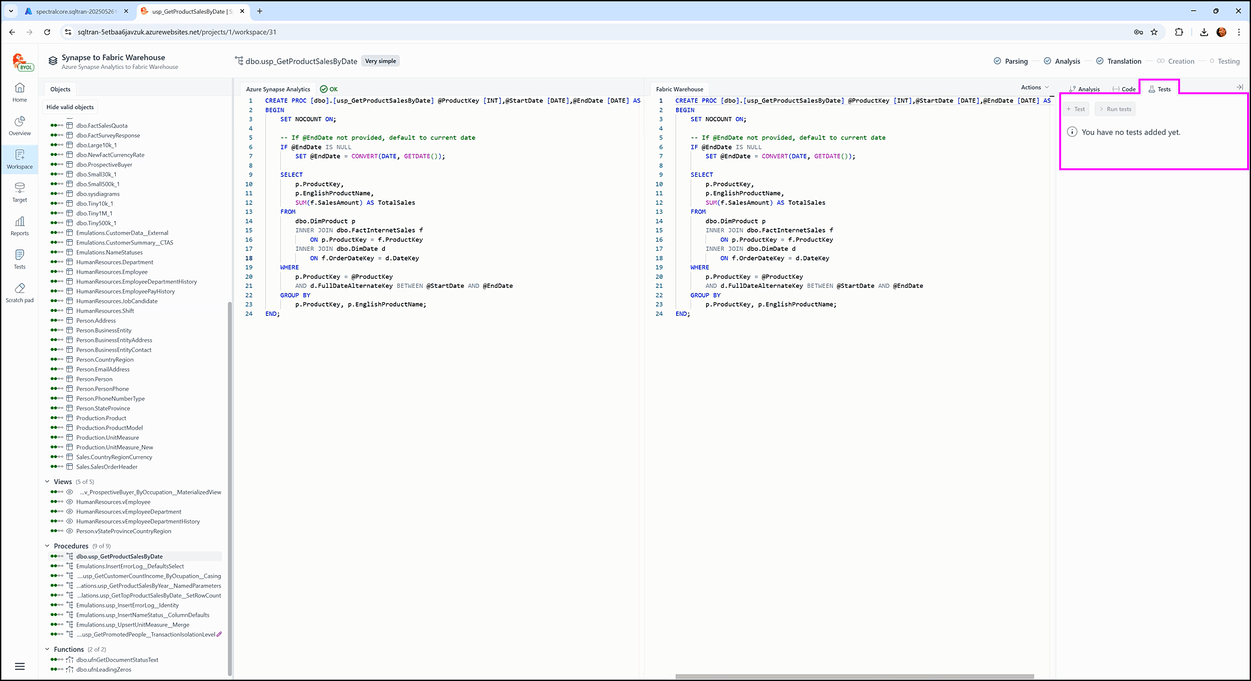Viewport: 1251px width, 681px height.
Task: Click the Very simple complexity badge
Action: tap(380, 61)
